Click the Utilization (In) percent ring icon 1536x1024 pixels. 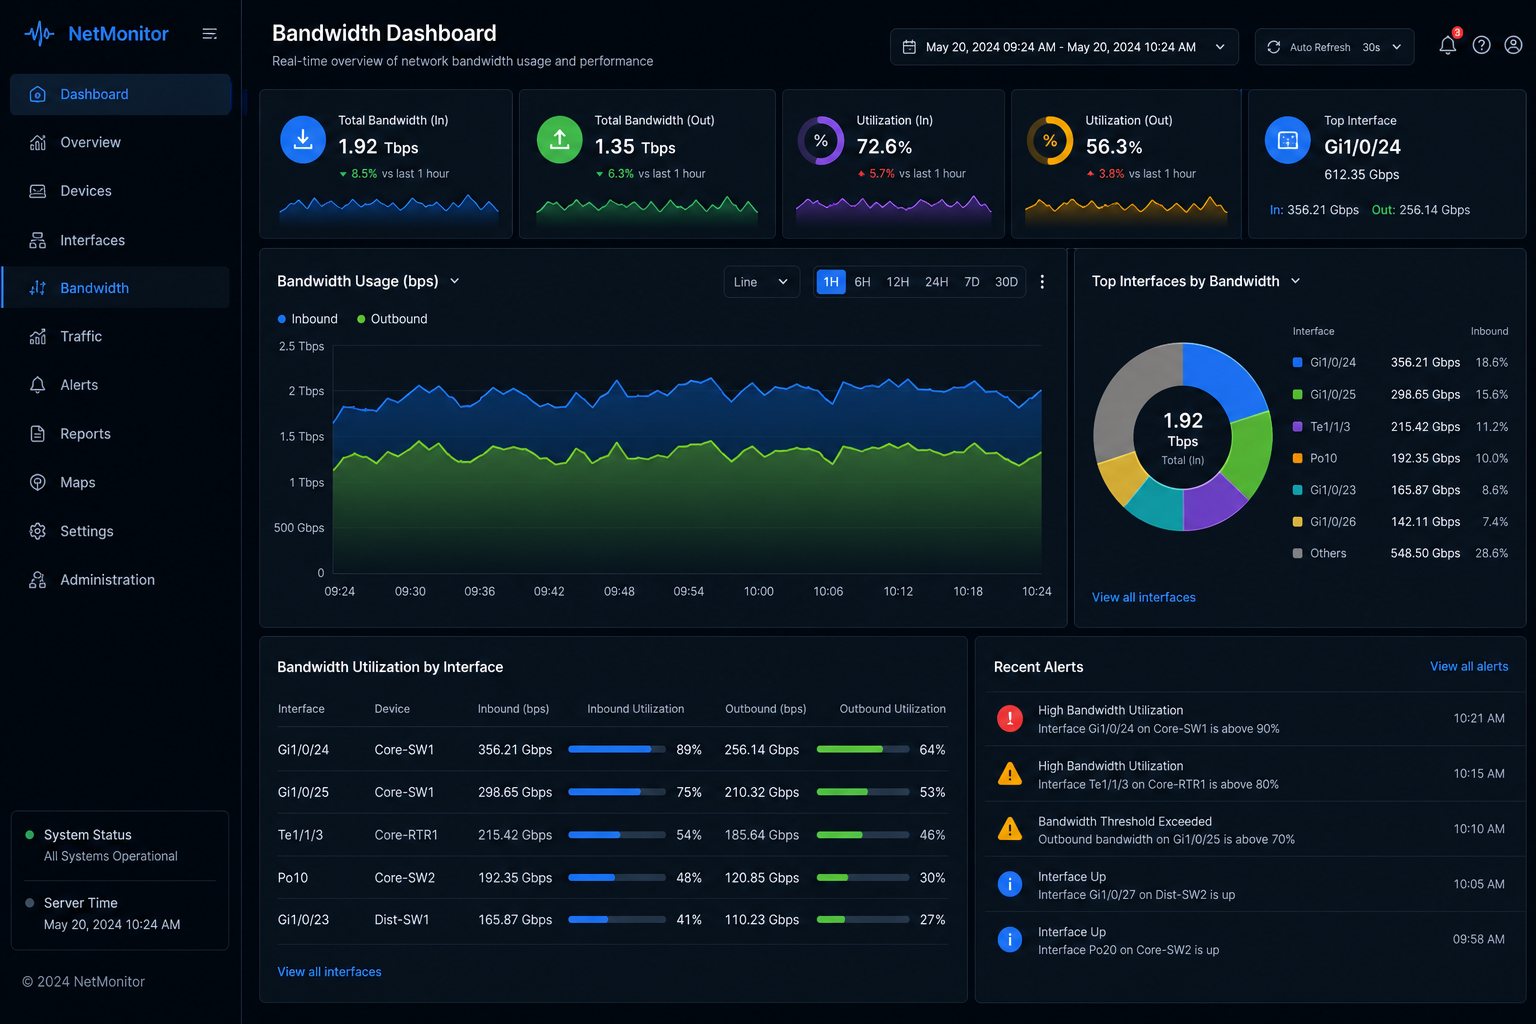(x=821, y=141)
